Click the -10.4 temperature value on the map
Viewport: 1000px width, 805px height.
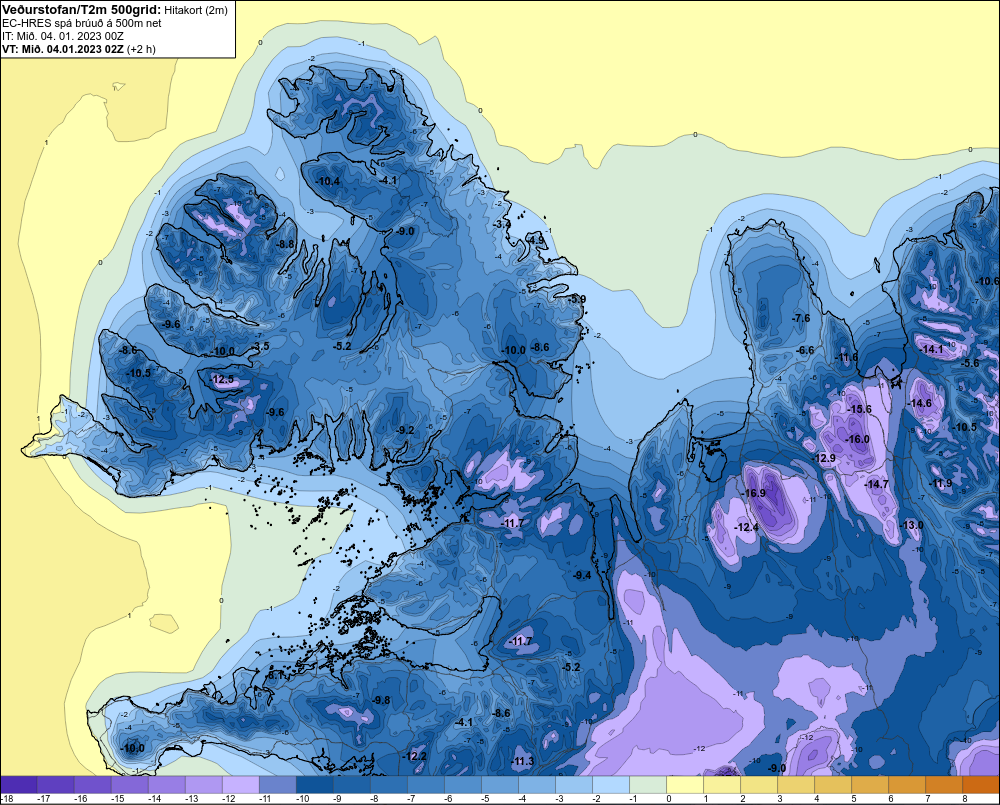pos(327,181)
